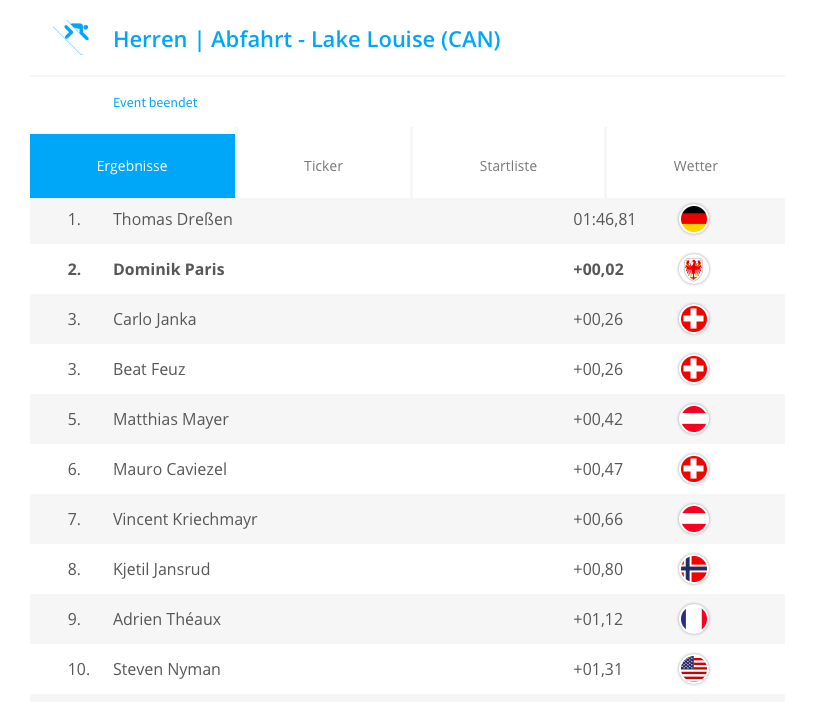
Task: Click South Tyrol flag beside Dominik Paris
Action: tap(693, 269)
